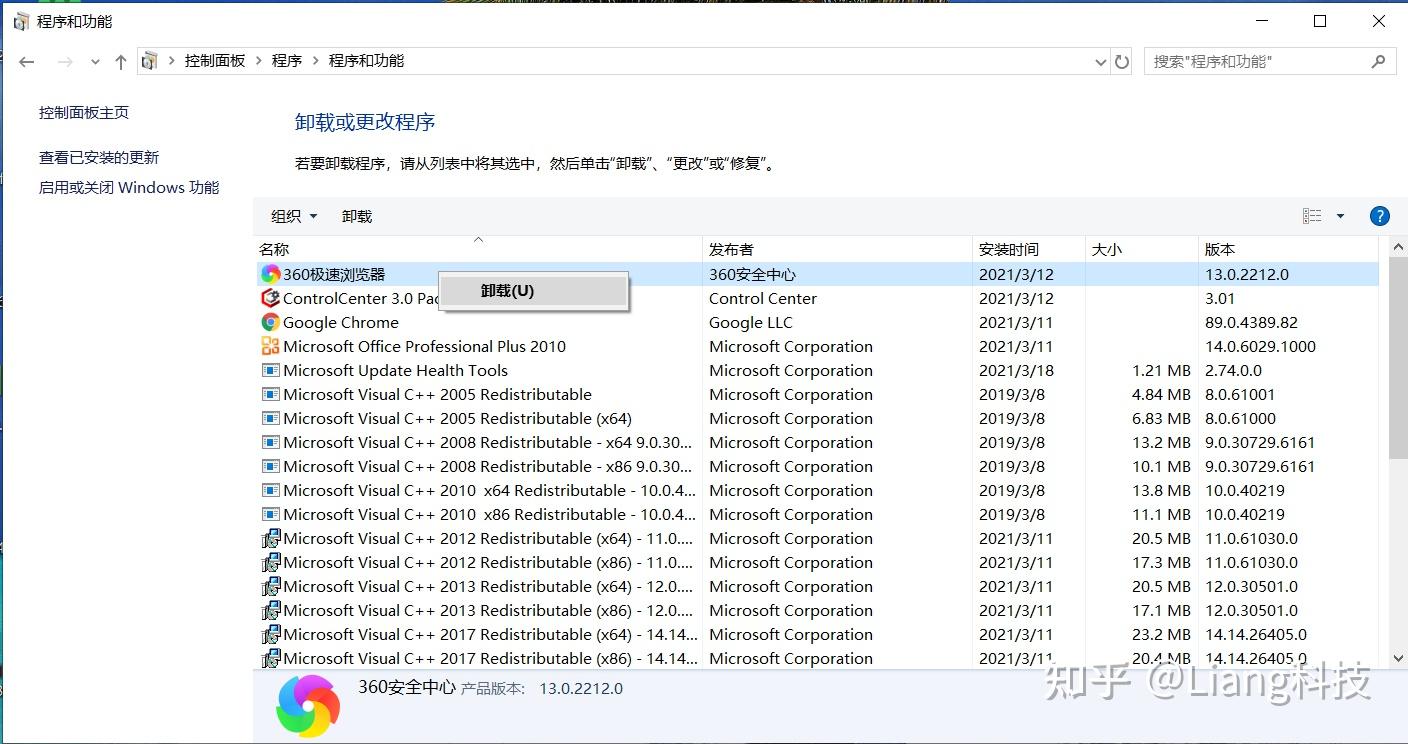Click the 360极速浏览器 program icon in list
Image resolution: width=1408 pixels, height=744 pixels.
coord(270,274)
